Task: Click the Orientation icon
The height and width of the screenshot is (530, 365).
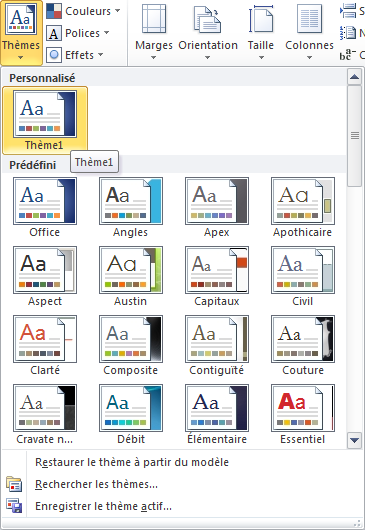Action: [x=207, y=20]
